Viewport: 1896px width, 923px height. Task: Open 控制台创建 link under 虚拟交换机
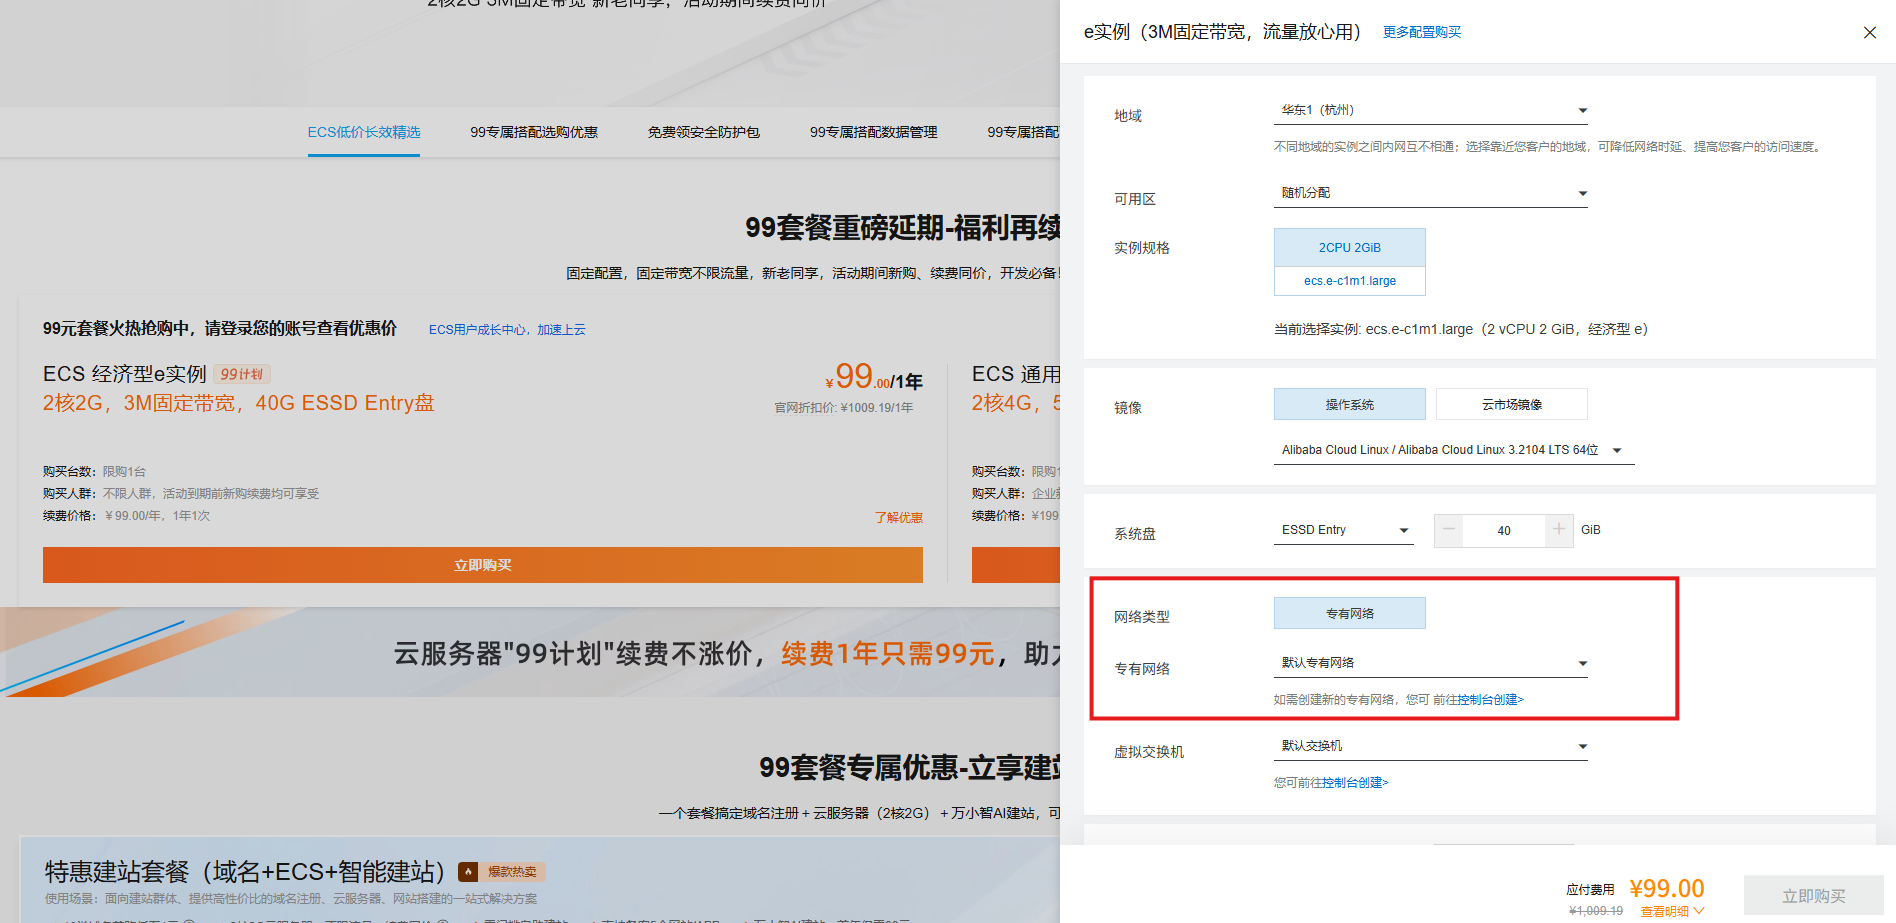click(x=1355, y=783)
